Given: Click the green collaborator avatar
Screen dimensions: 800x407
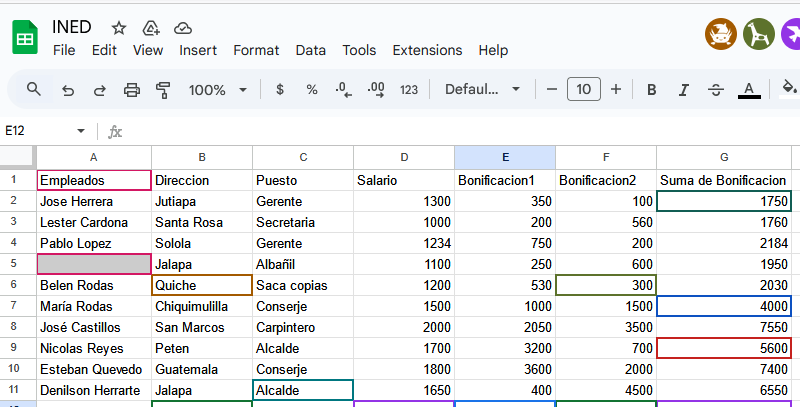Looking at the screenshot, I should pyautogui.click(x=759, y=34).
